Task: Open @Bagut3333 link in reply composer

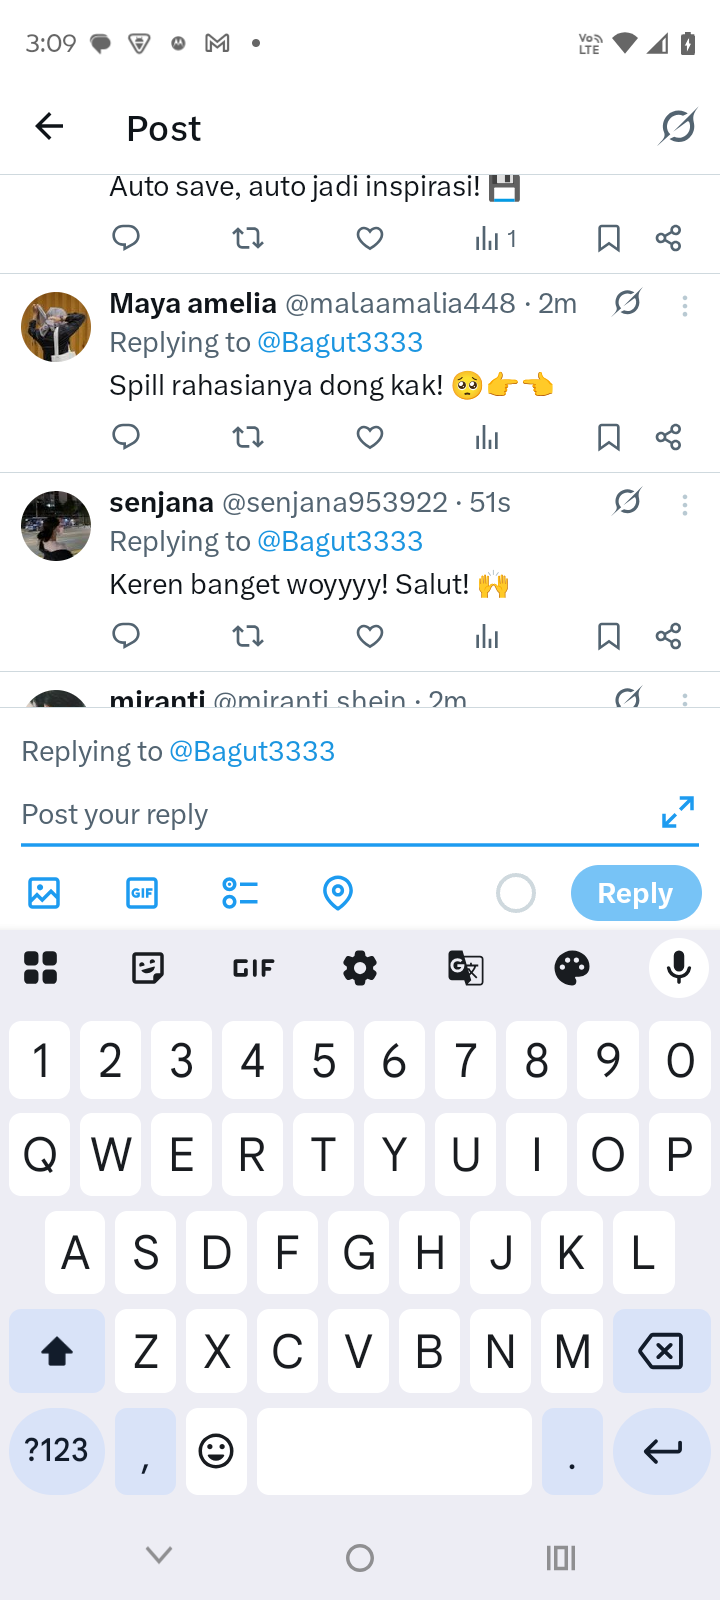Action: point(252,751)
